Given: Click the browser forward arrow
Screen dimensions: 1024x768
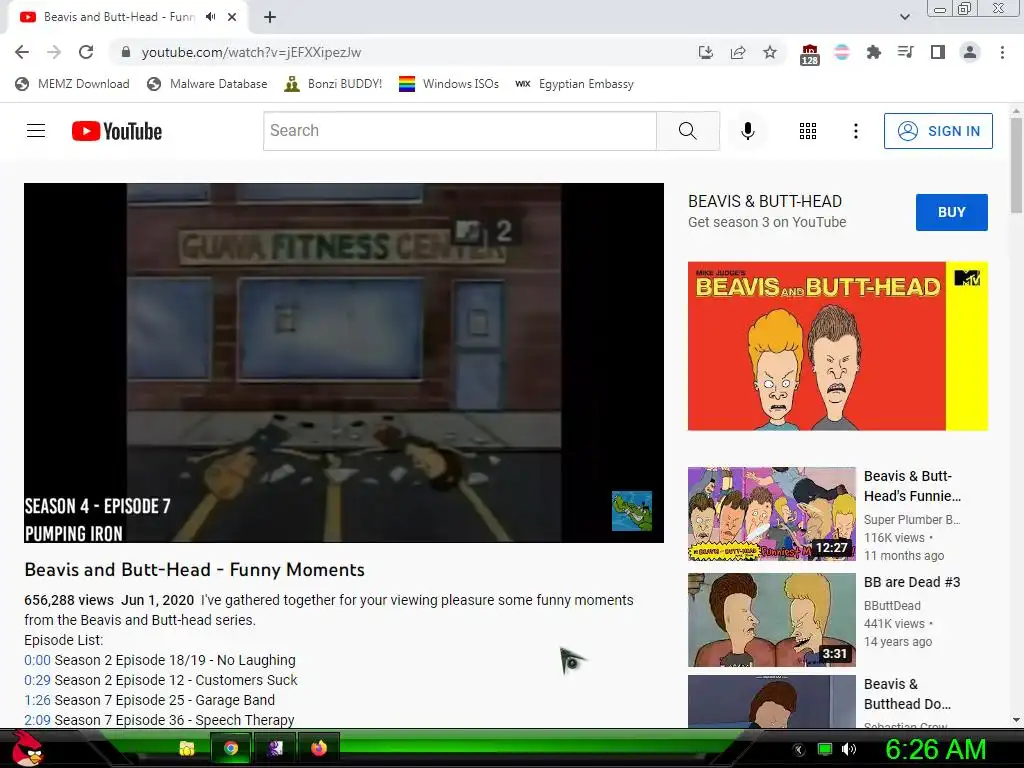Looking at the screenshot, I should pyautogui.click(x=54, y=52).
